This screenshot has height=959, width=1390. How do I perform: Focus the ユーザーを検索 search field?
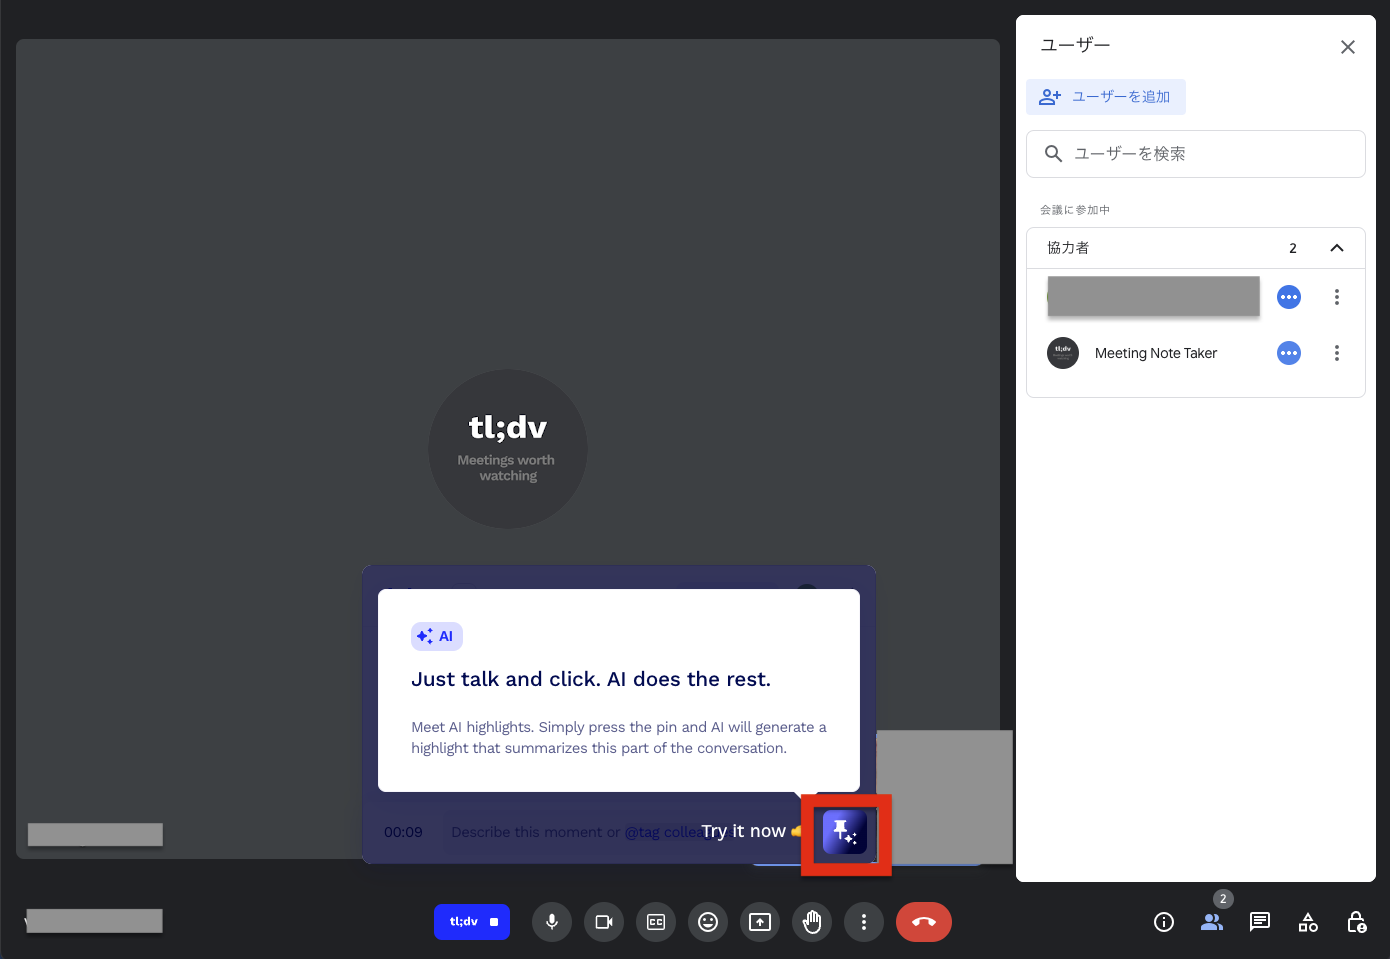[x=1196, y=154]
